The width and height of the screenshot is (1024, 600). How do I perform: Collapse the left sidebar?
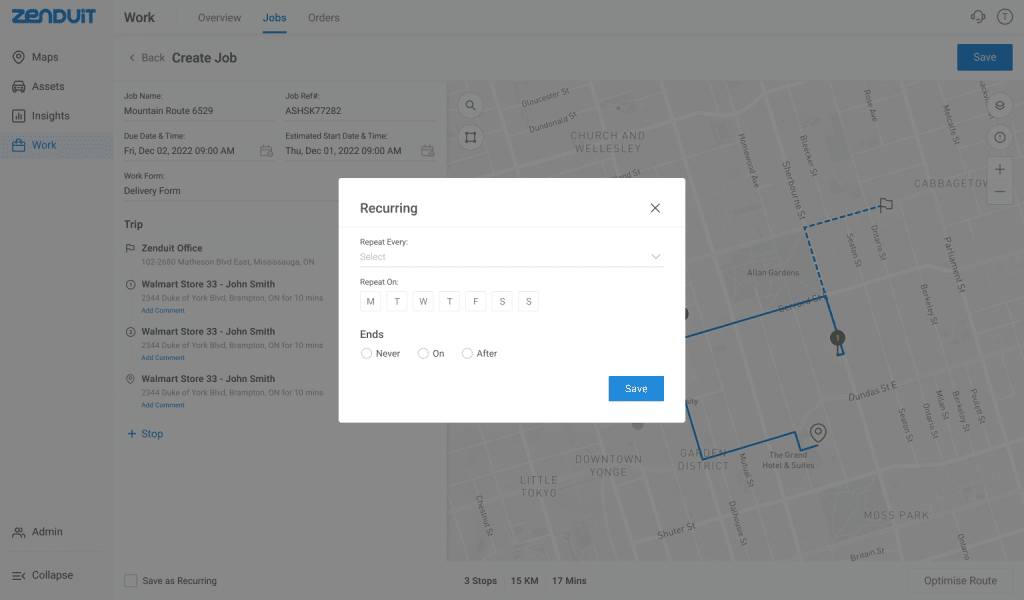tap(42, 575)
